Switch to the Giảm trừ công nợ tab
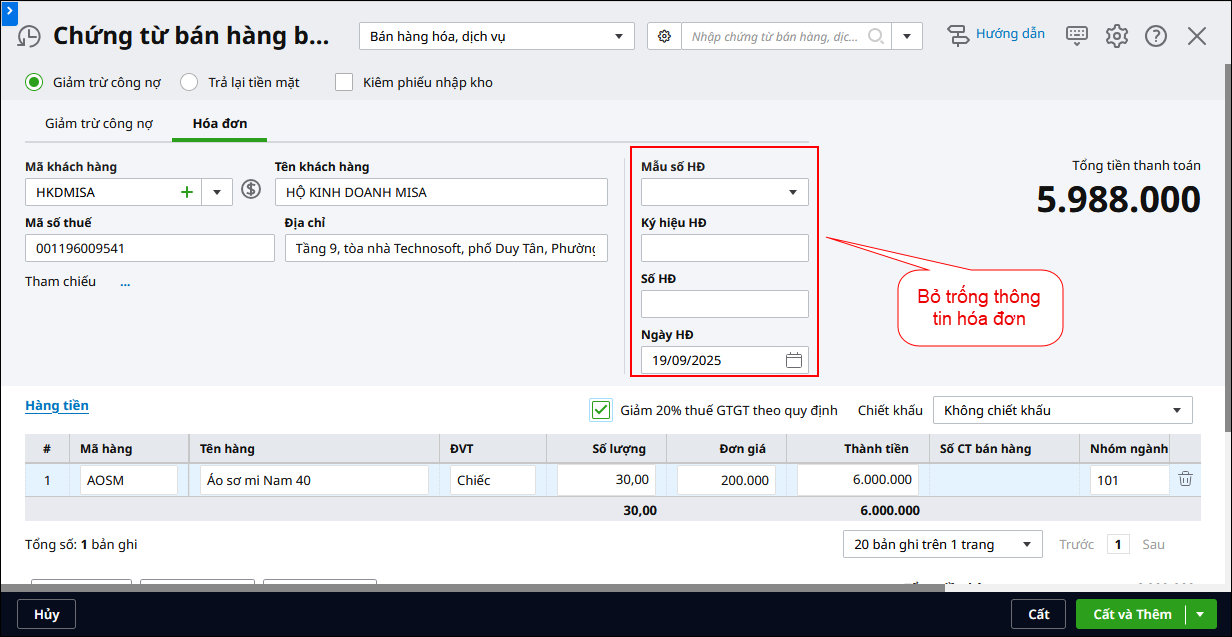Viewport: 1232px width, 637px height. tap(99, 124)
